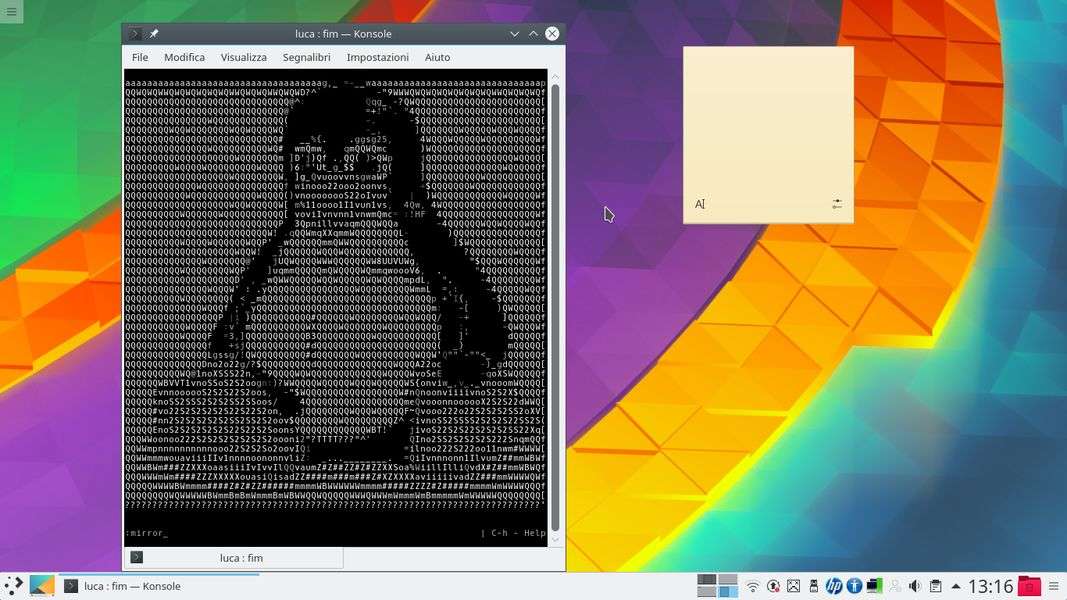Expand hidden system tray icons arrow
The width and height of the screenshot is (1067, 600).
coord(956,586)
